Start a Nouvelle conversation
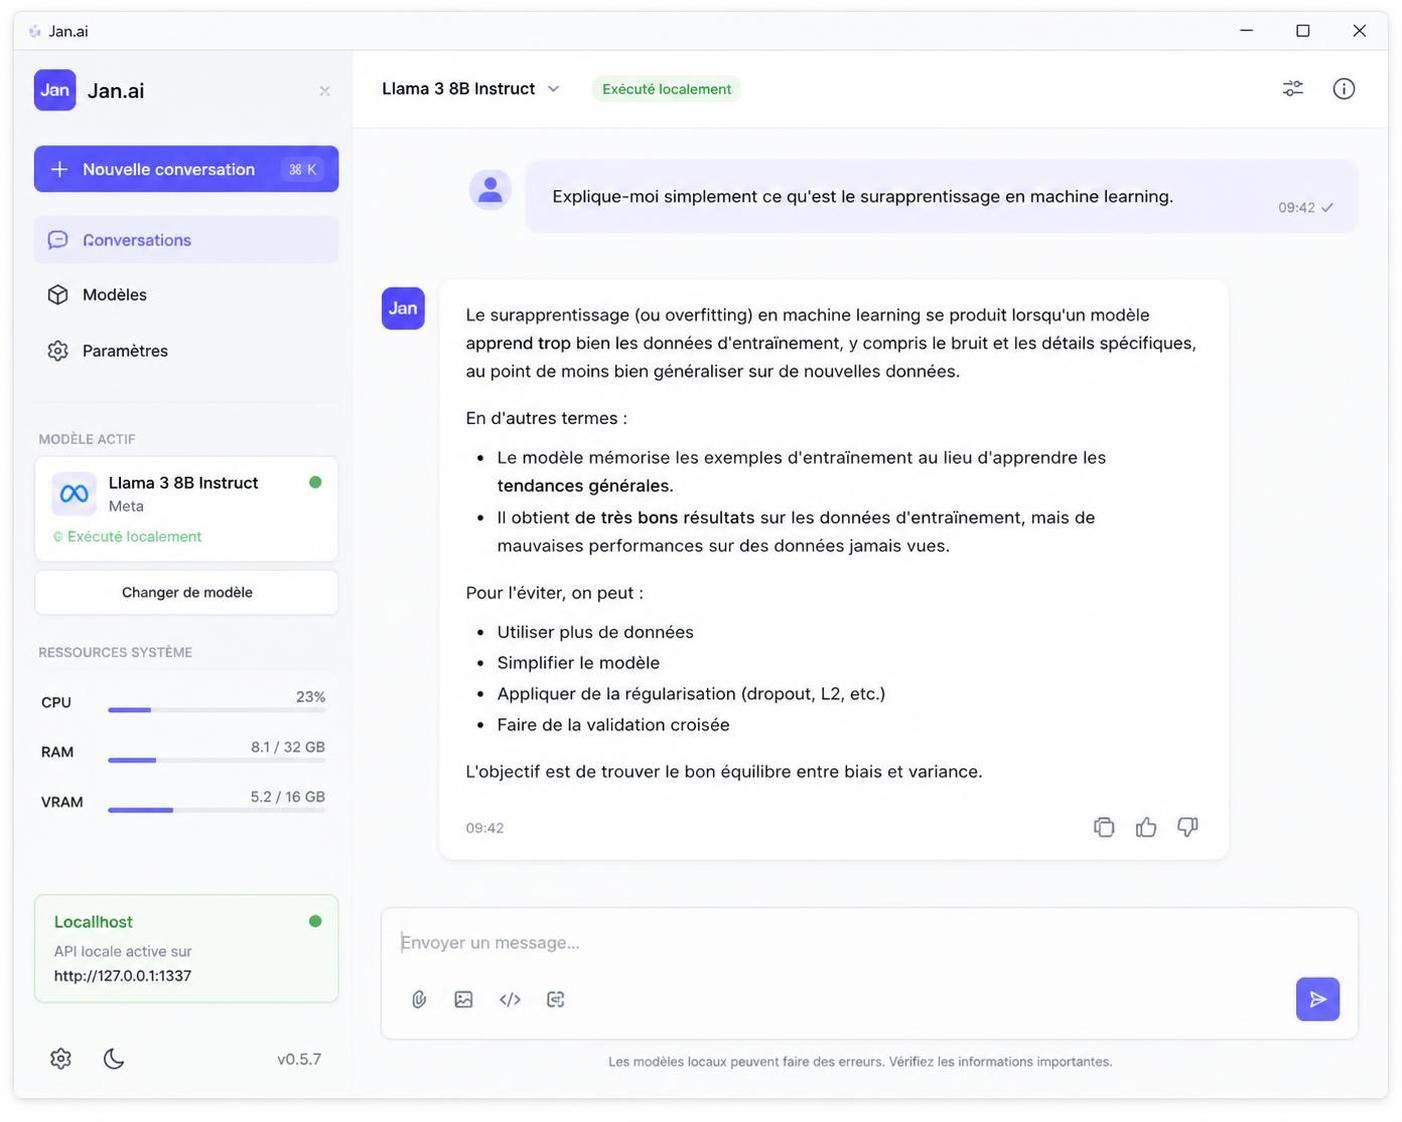This screenshot has height=1122, width=1402. [x=186, y=169]
